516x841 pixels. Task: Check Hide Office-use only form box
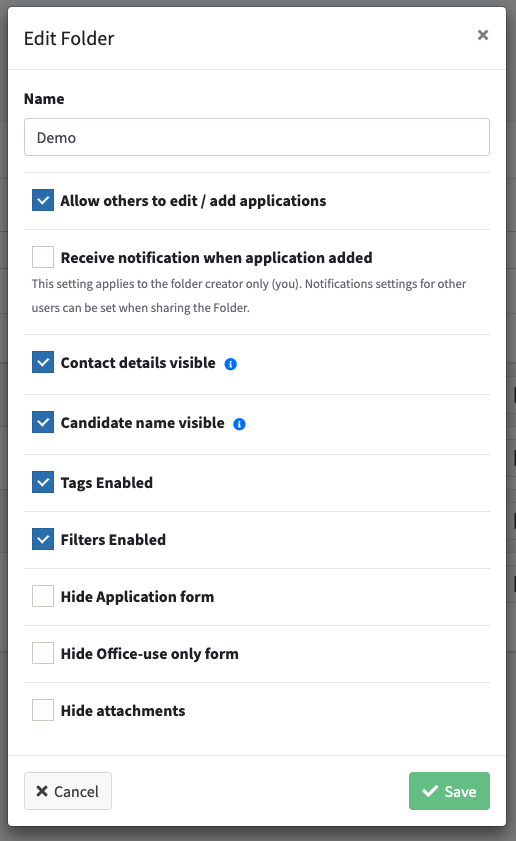pos(43,653)
